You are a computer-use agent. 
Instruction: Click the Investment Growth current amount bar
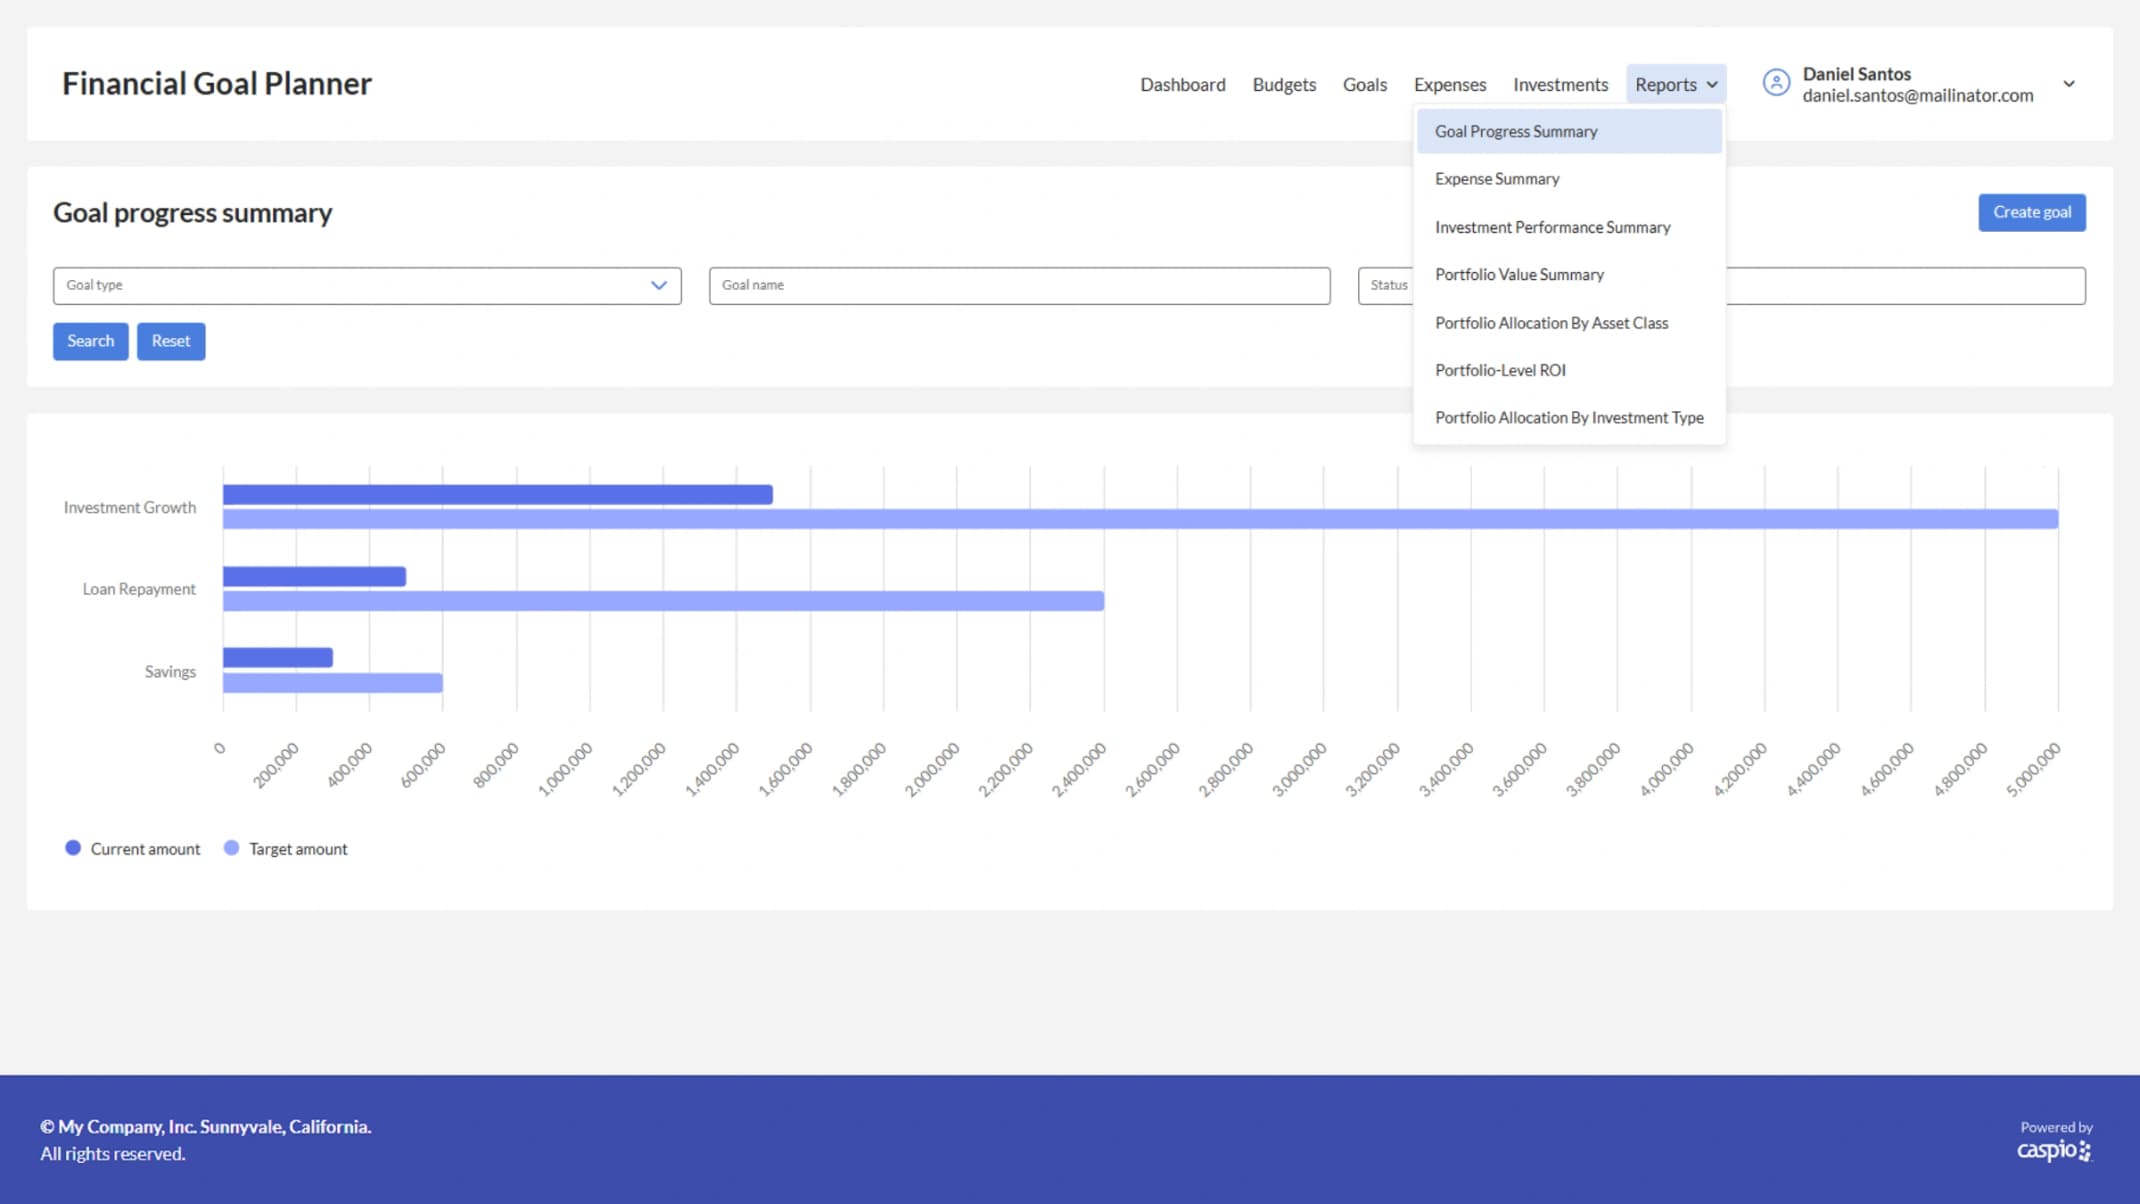(x=497, y=494)
